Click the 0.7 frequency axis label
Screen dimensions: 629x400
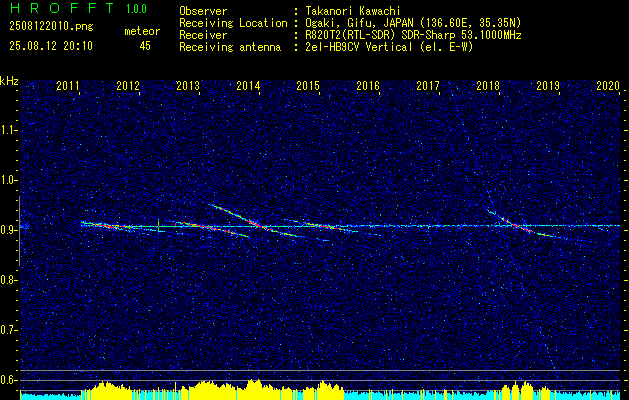(x=8, y=330)
